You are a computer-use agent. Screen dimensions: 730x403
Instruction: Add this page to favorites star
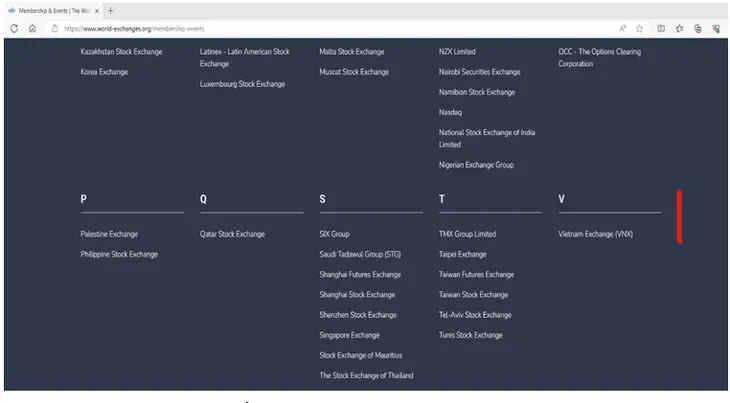[640, 29]
